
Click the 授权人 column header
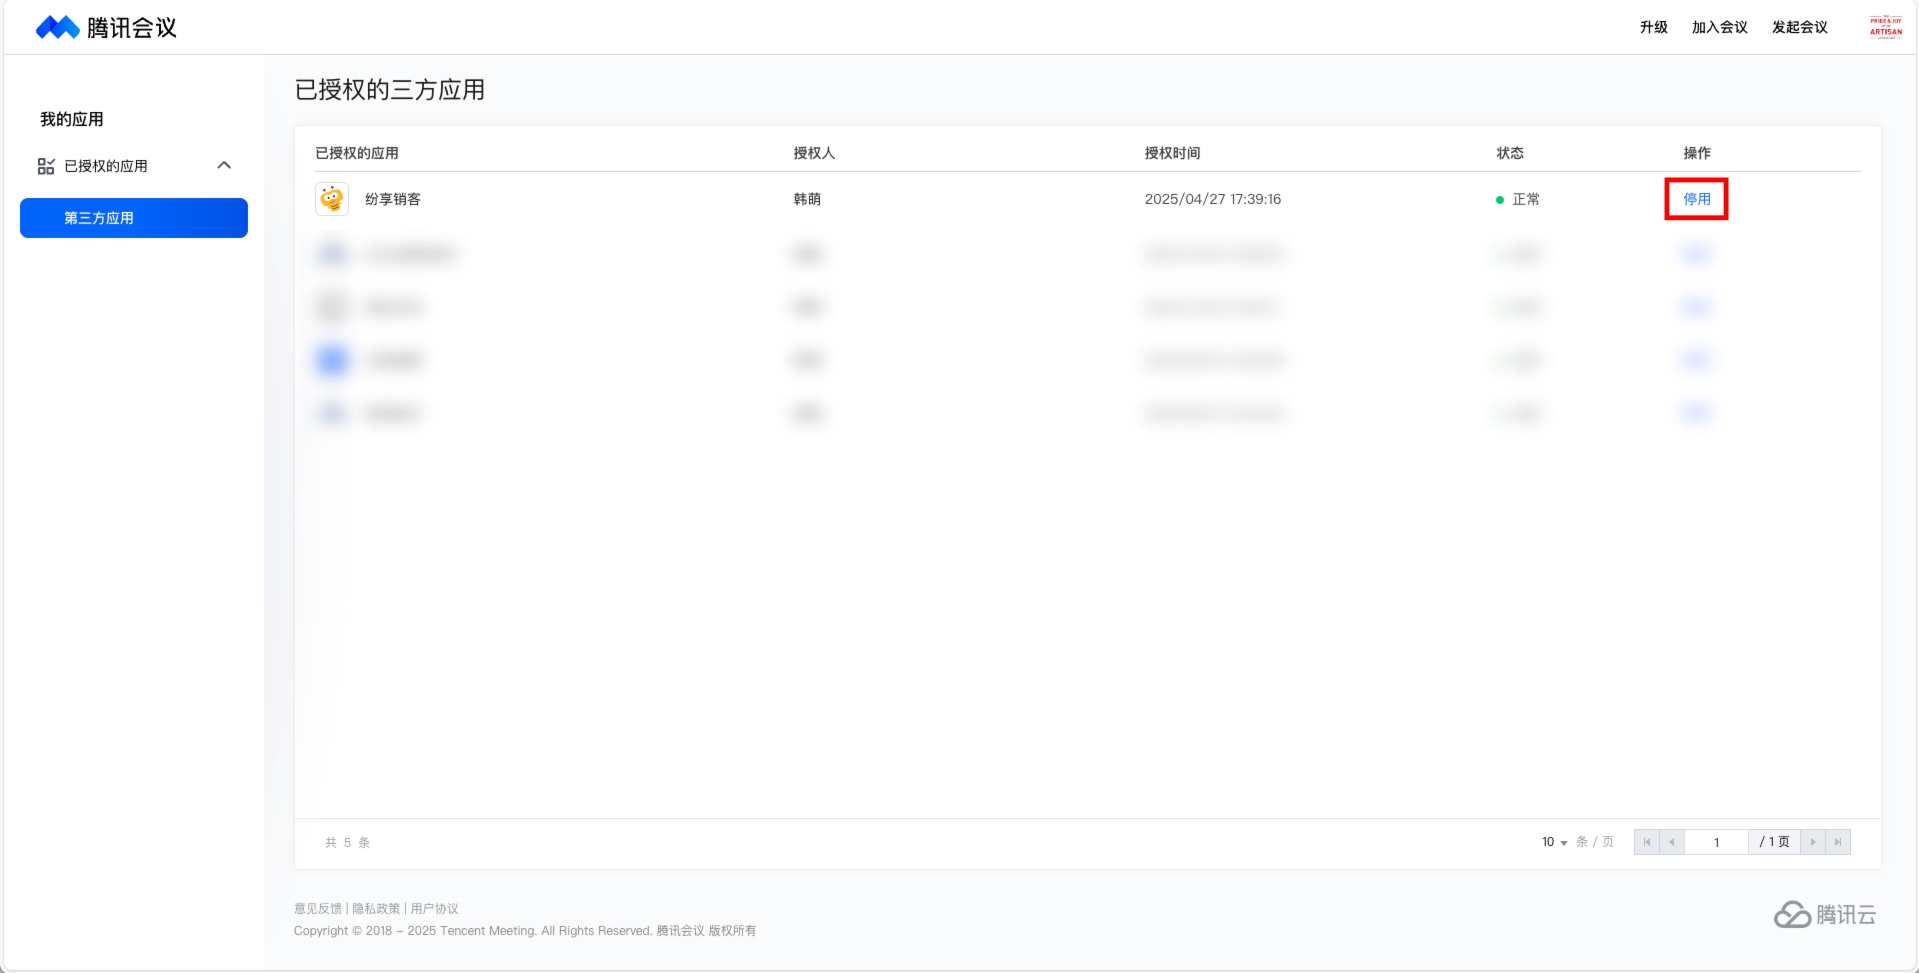(x=814, y=153)
